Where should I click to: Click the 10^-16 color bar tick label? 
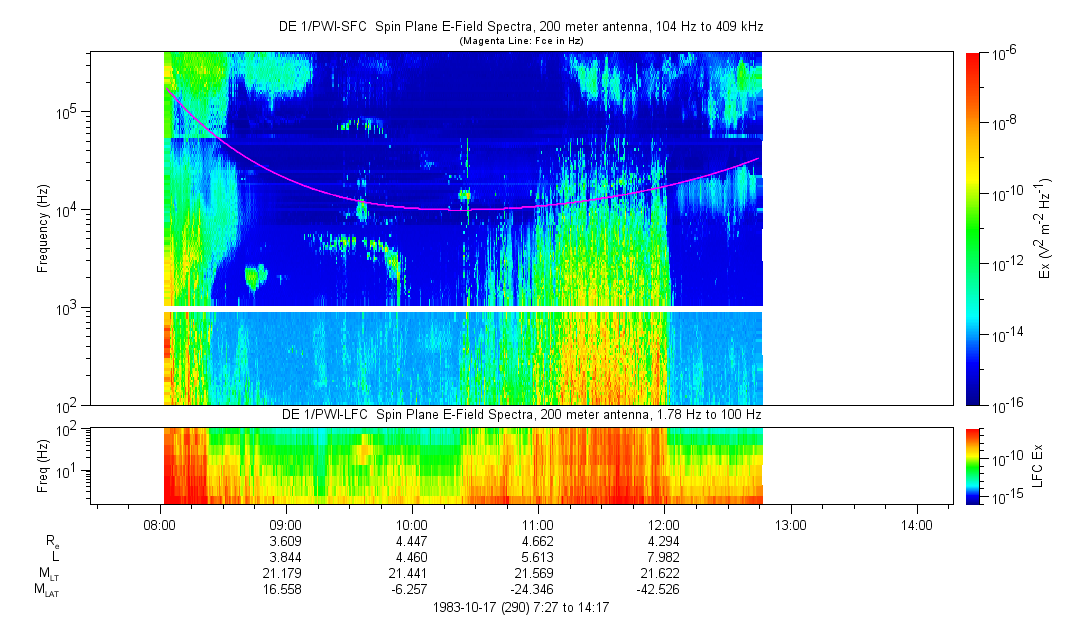(1005, 405)
